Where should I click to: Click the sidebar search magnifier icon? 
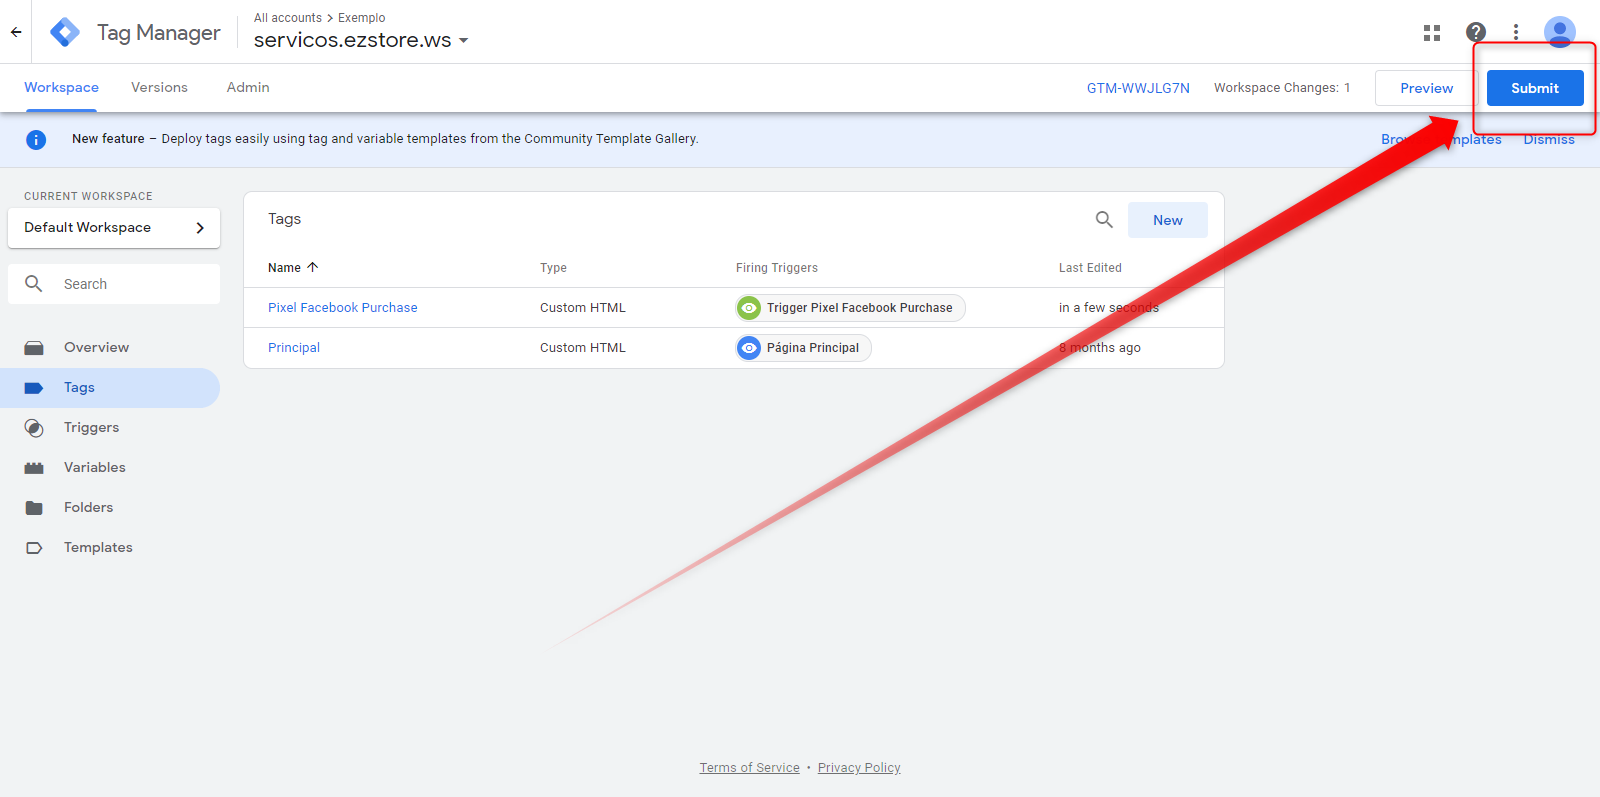(34, 284)
